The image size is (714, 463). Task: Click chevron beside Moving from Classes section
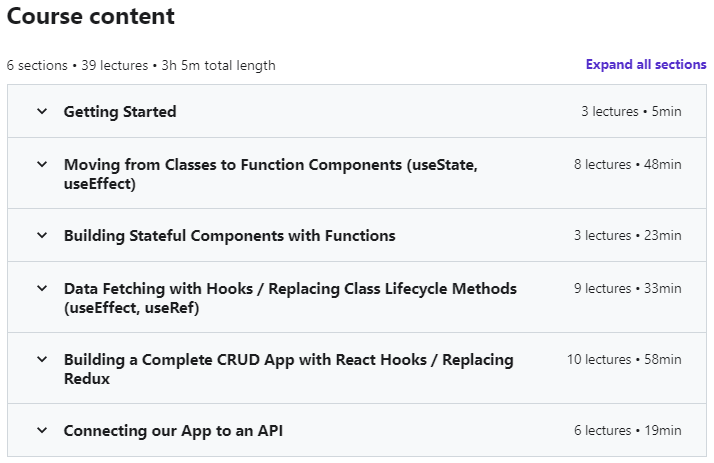pos(42,164)
